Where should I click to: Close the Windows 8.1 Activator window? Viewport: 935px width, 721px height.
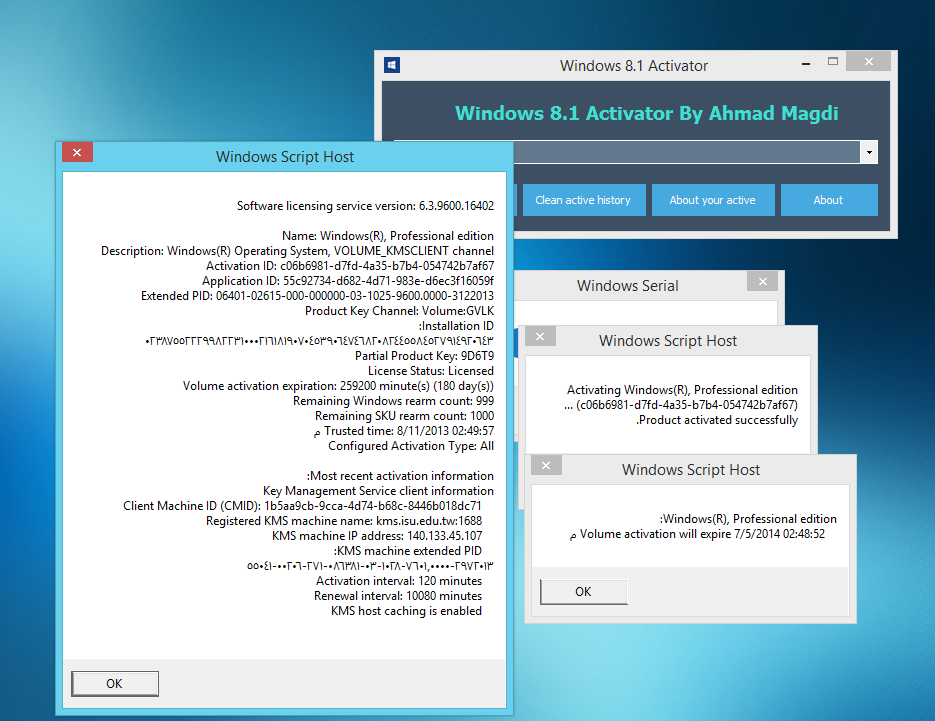click(x=867, y=61)
